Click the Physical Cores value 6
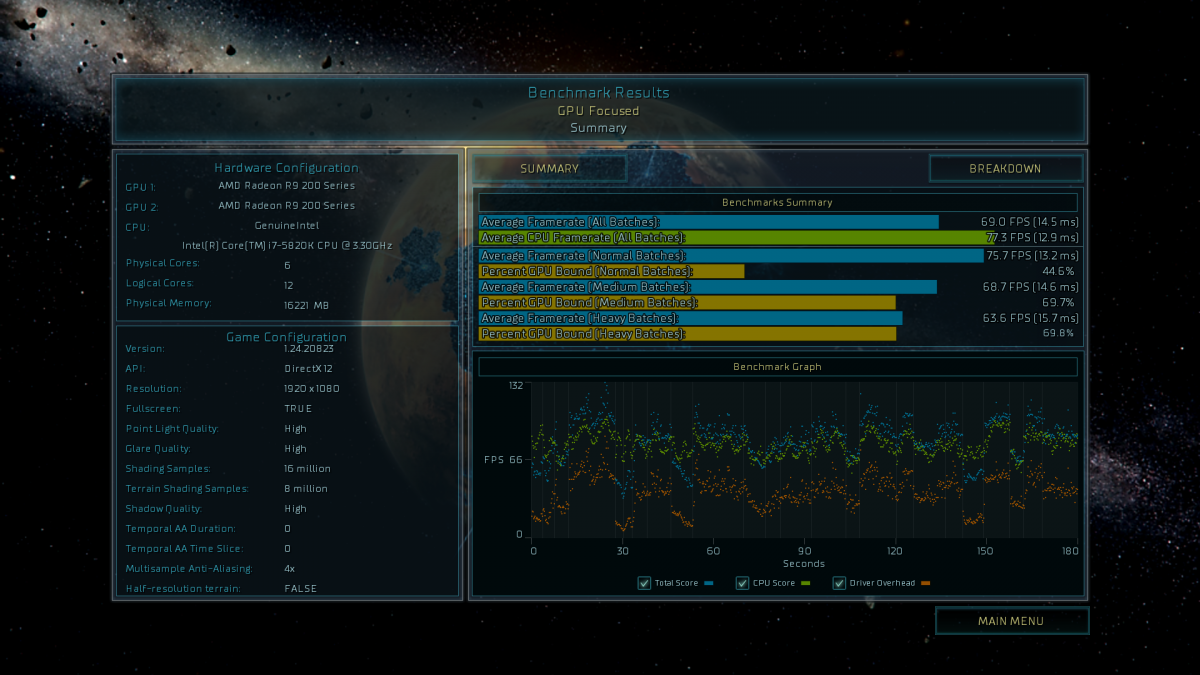 click(x=287, y=265)
